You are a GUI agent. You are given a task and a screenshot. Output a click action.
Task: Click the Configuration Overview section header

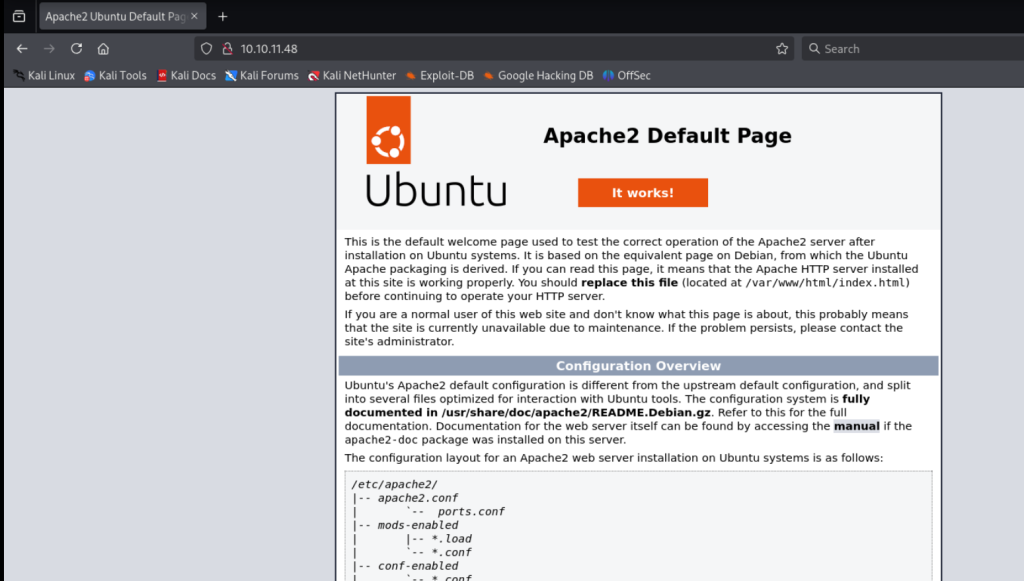pos(638,366)
